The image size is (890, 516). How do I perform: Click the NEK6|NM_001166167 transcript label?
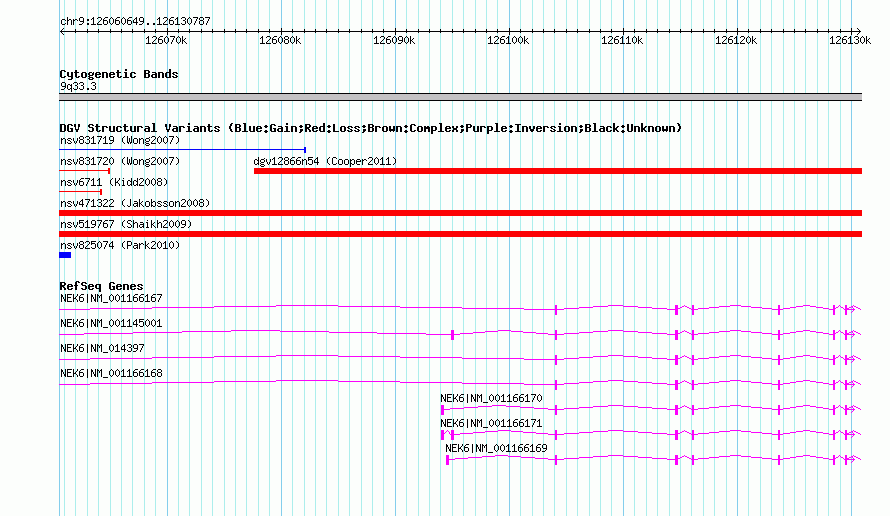pos(111,298)
